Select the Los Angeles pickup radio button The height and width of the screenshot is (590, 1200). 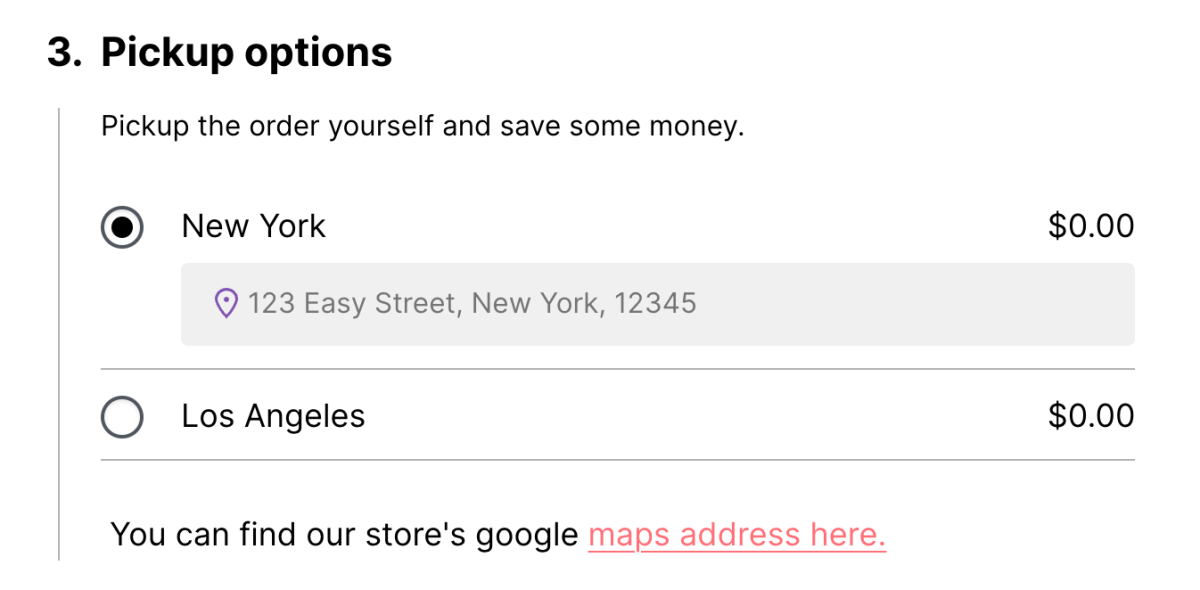click(x=121, y=417)
